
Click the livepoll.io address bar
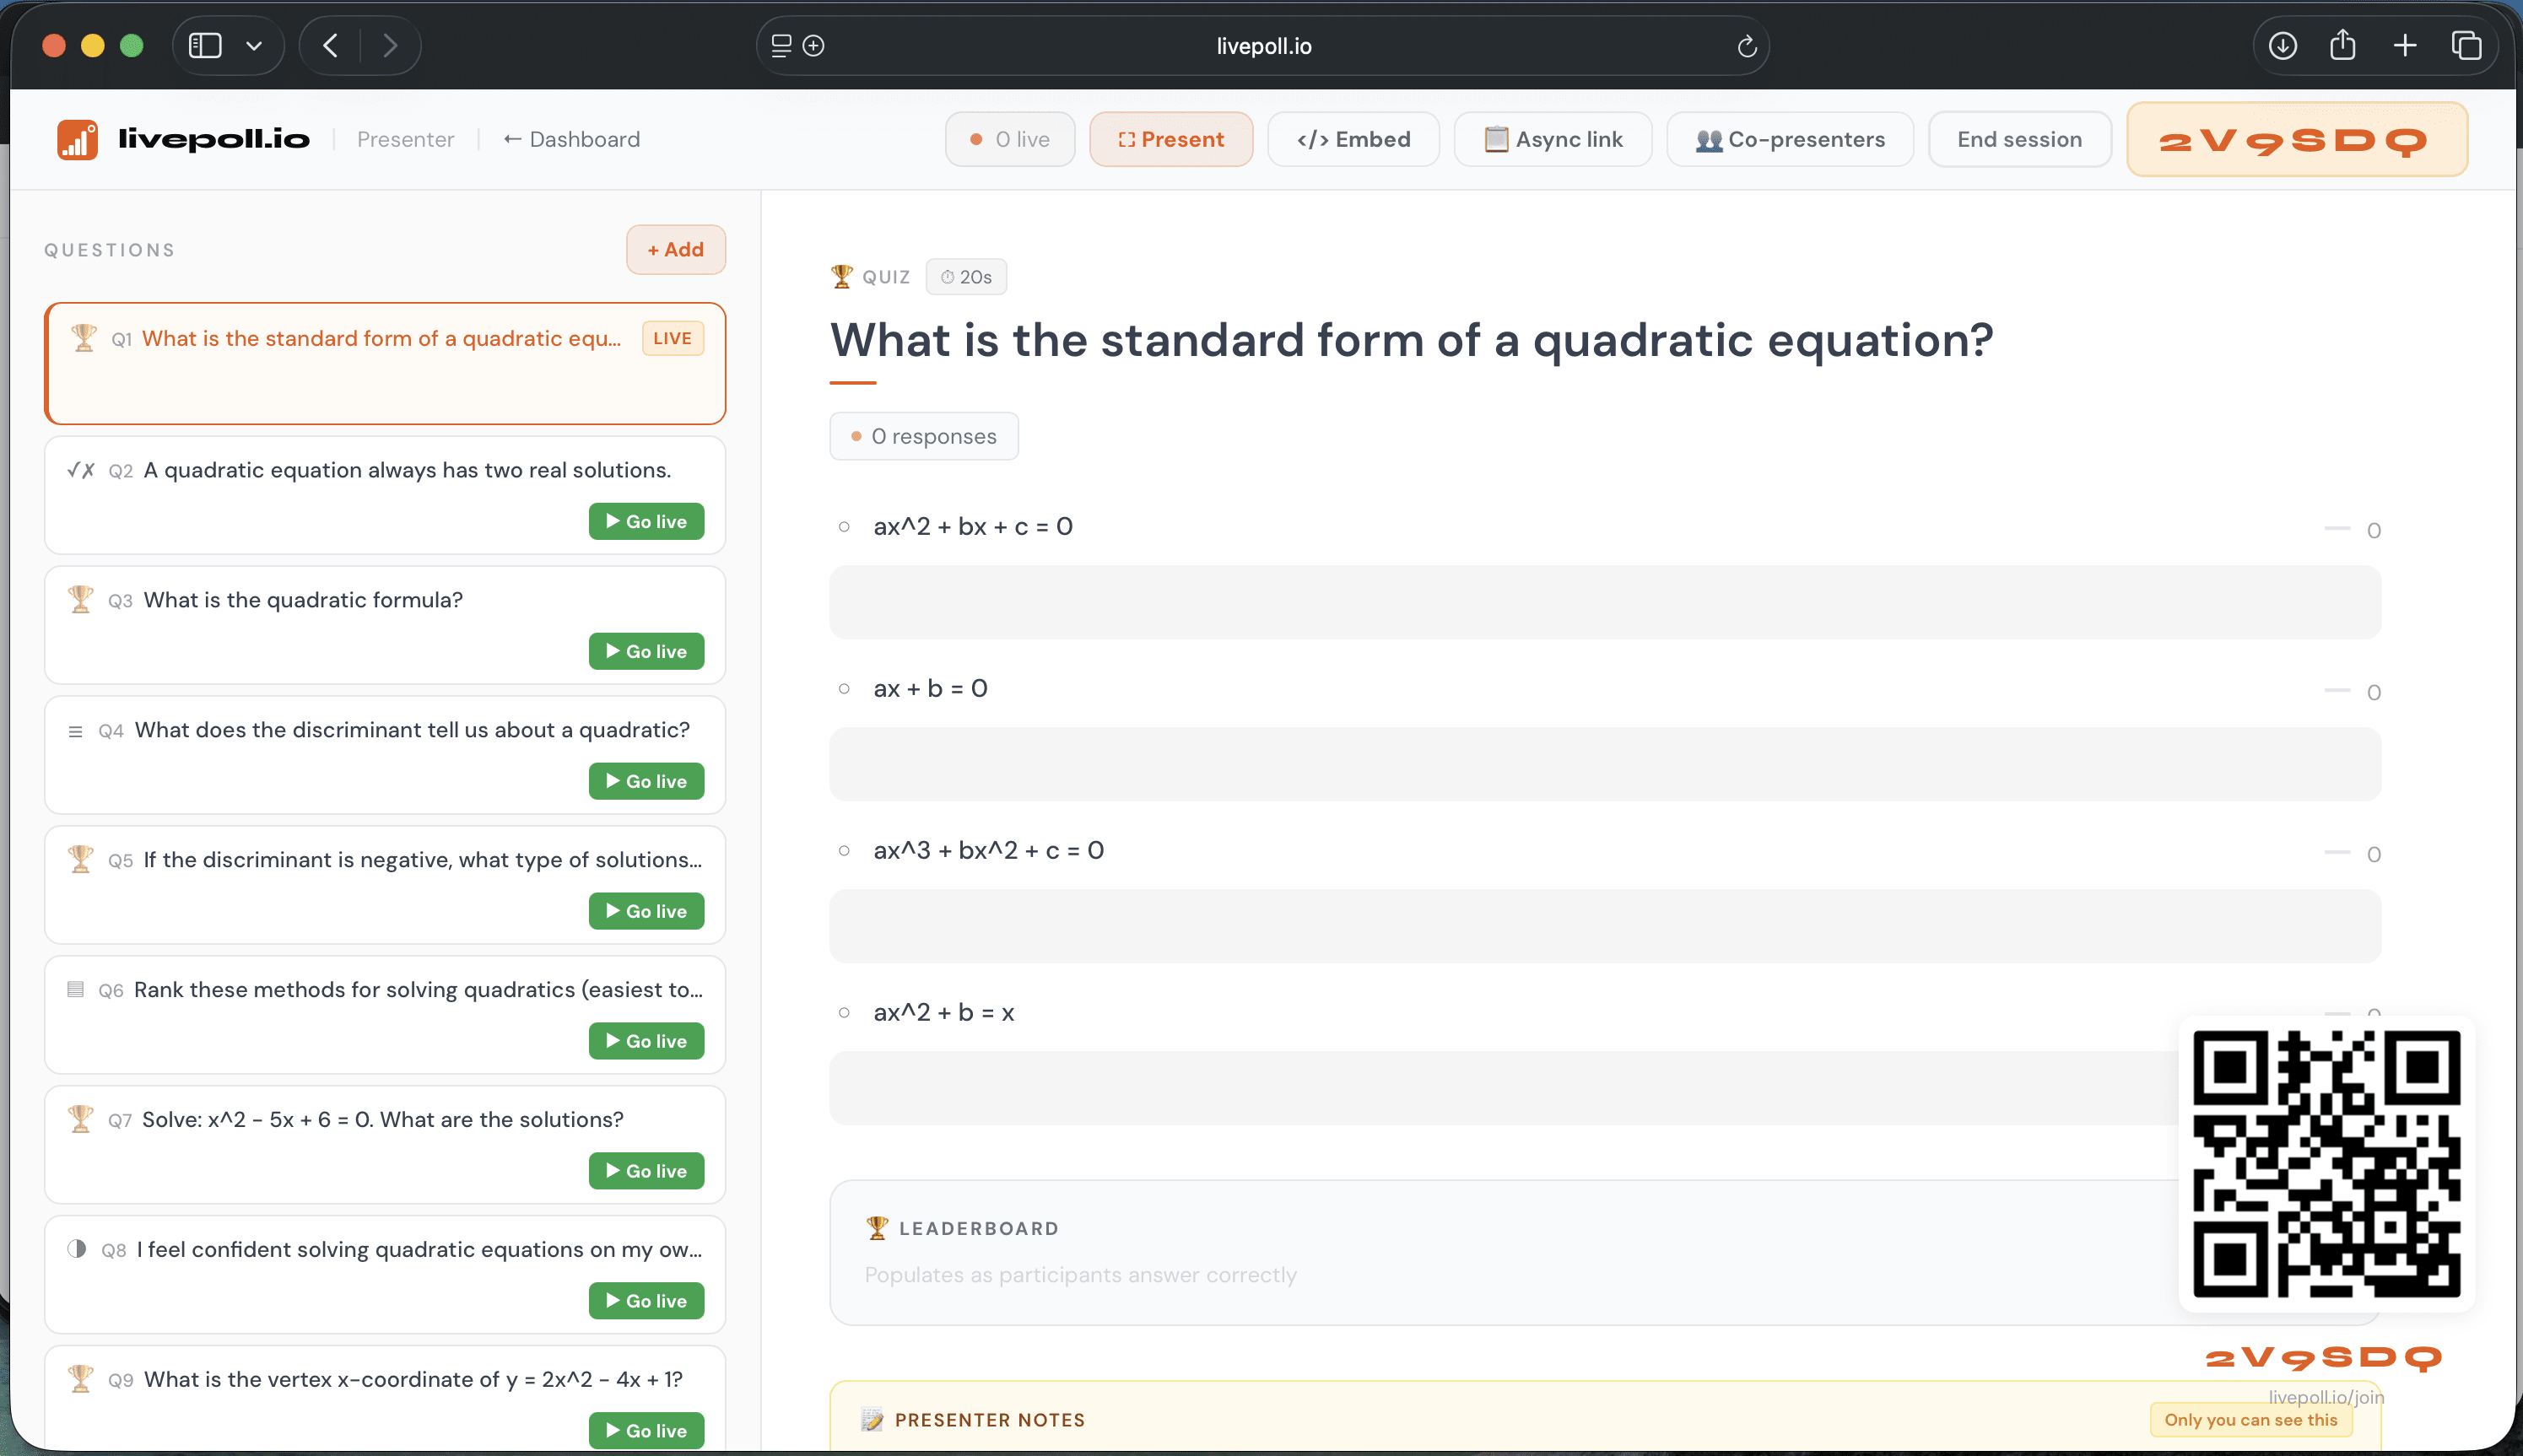1263,46
